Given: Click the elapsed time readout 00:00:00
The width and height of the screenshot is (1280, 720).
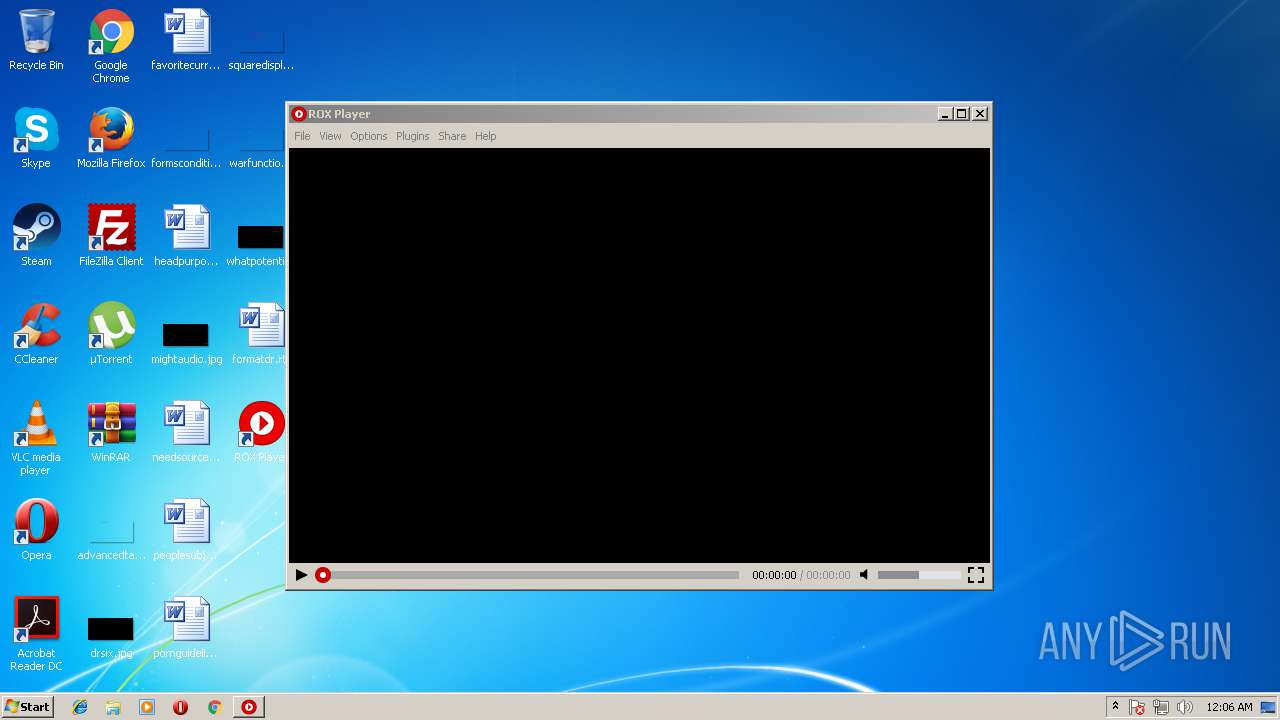Looking at the screenshot, I should (774, 575).
